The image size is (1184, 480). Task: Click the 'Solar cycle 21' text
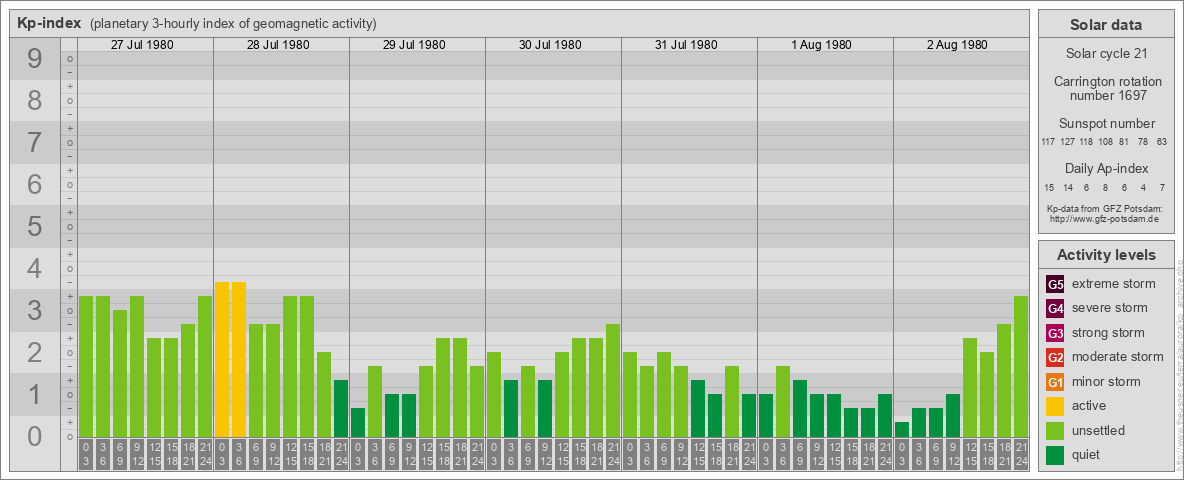pyautogui.click(x=1106, y=54)
